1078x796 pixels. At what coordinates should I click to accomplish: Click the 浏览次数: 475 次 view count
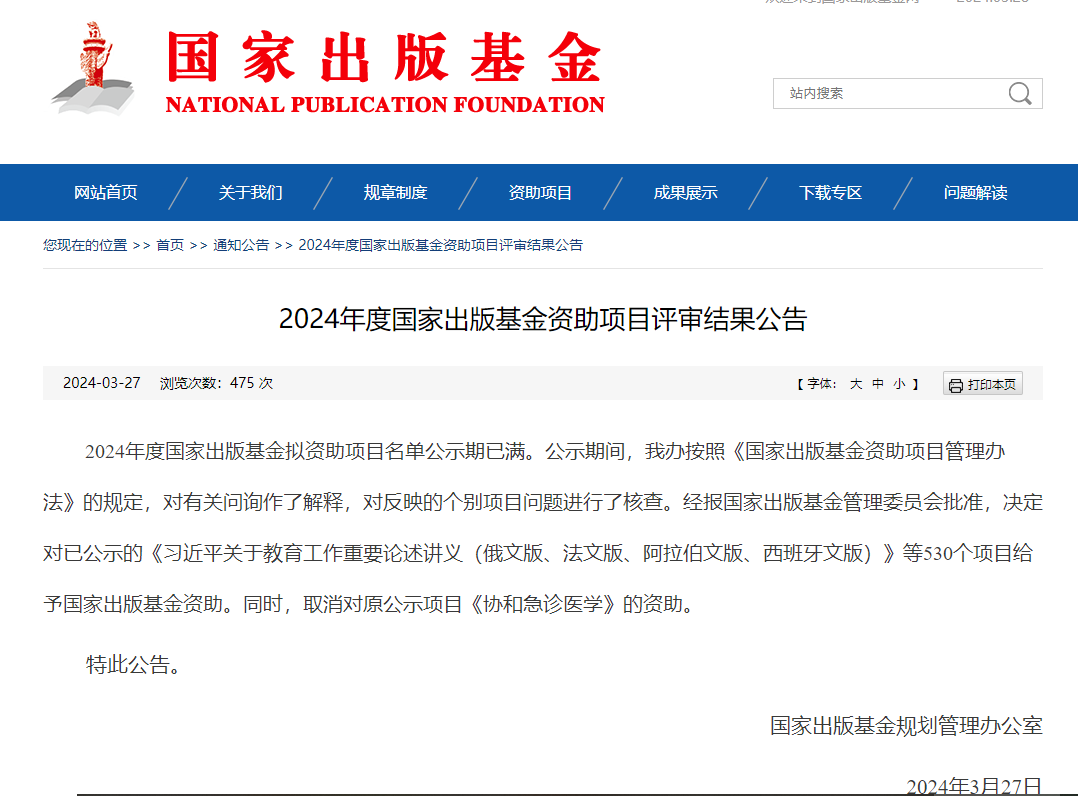[x=217, y=383]
